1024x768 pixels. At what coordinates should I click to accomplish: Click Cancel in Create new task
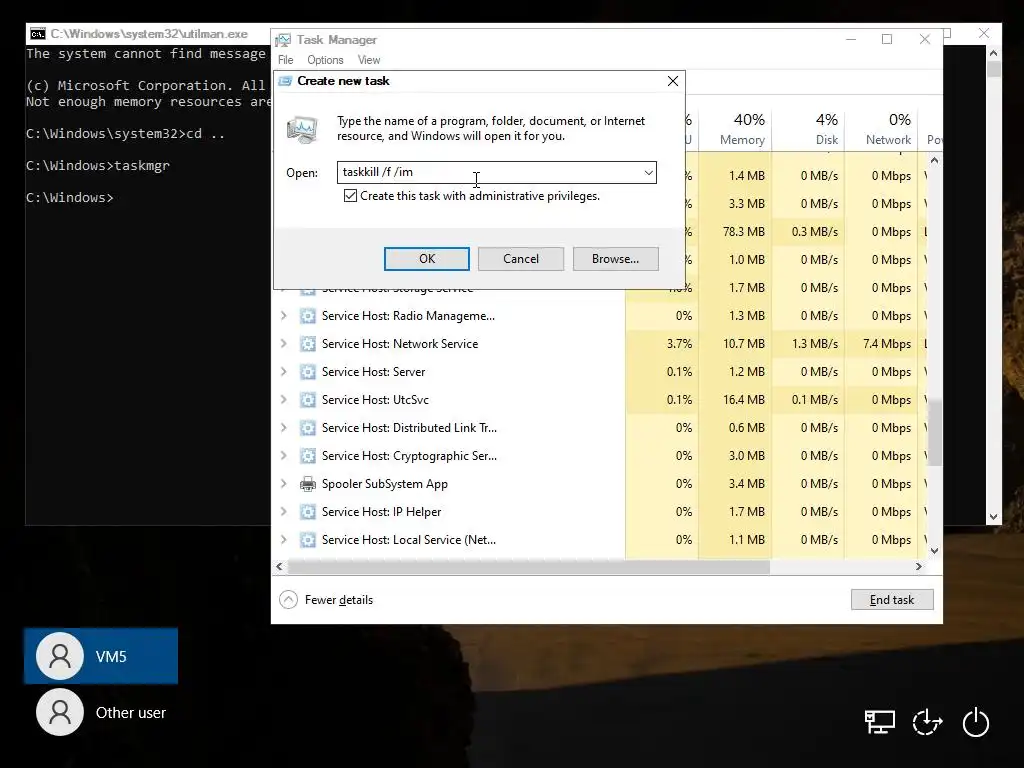[520, 259]
